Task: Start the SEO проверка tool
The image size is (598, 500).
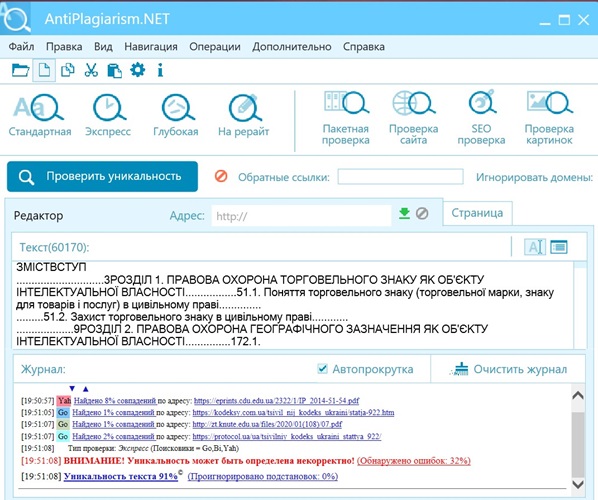Action: (x=481, y=118)
